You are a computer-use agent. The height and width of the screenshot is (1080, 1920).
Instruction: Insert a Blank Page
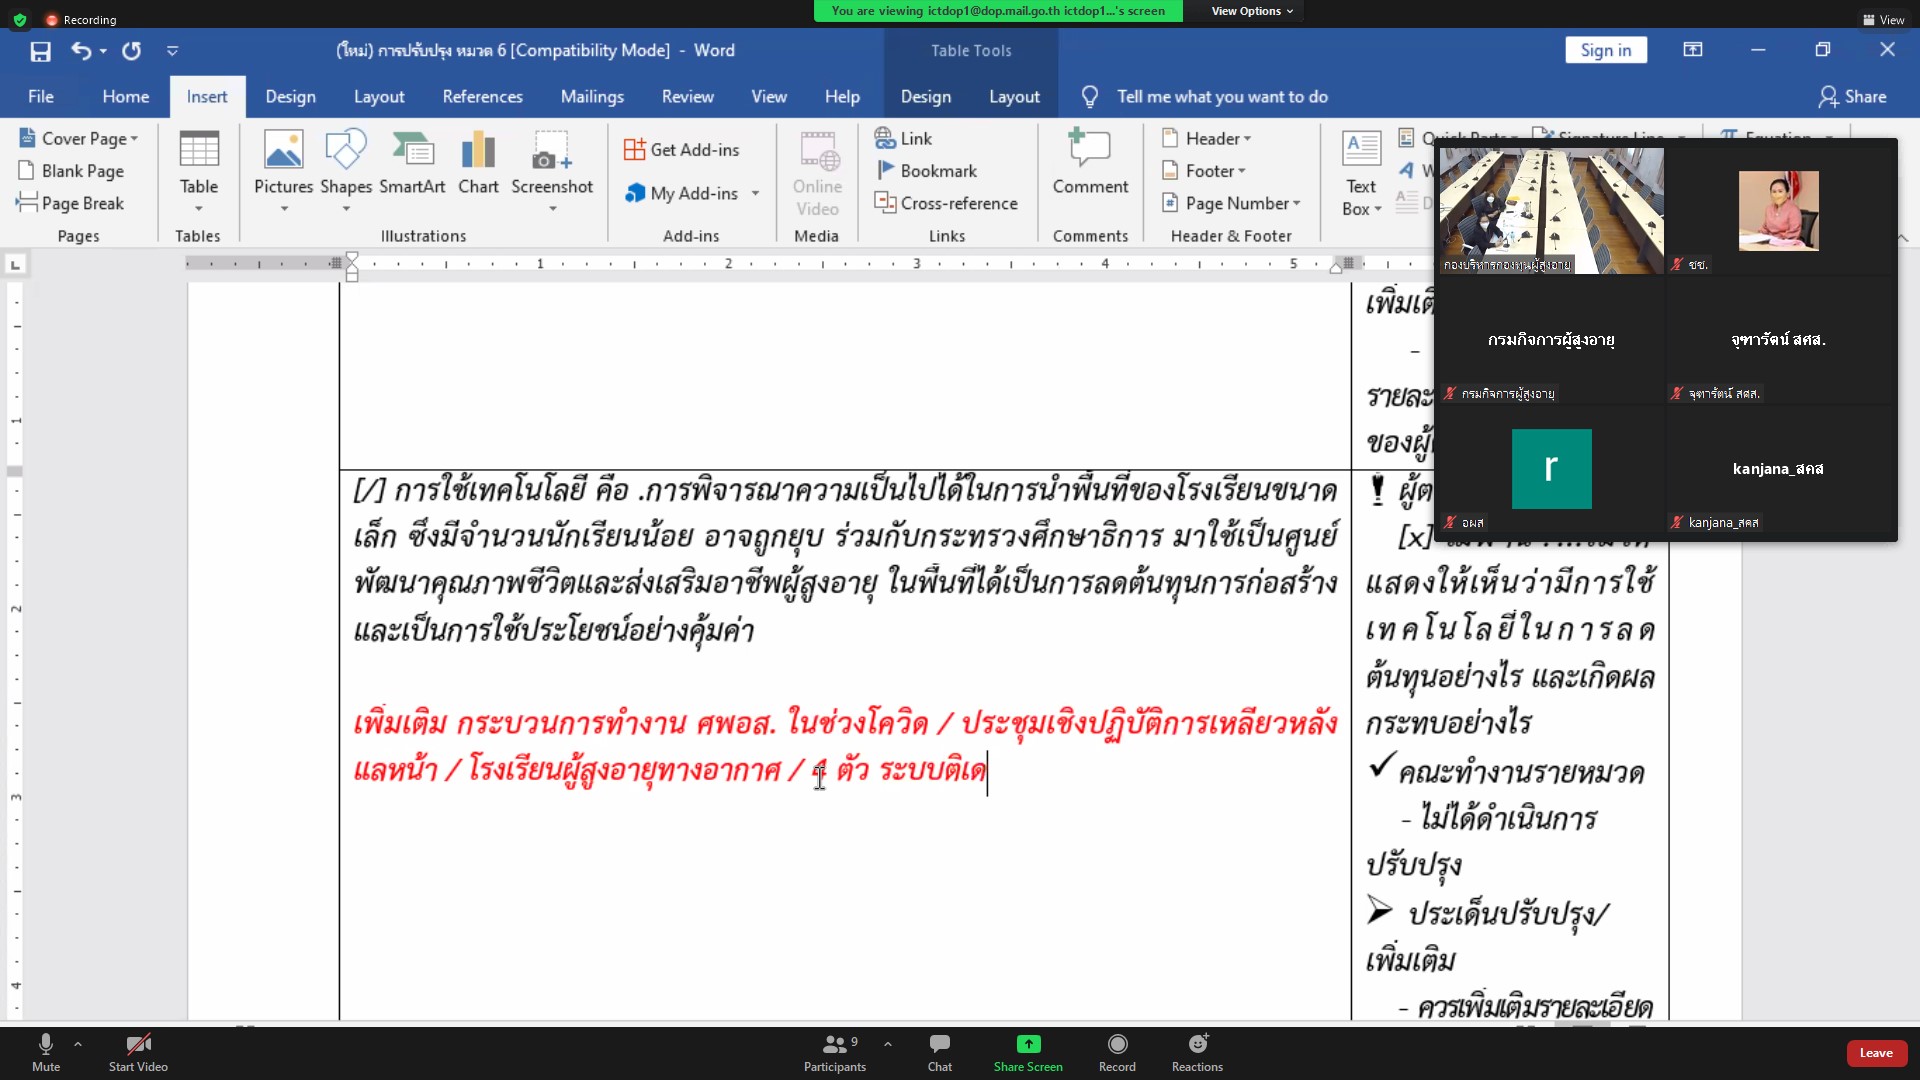tap(71, 171)
